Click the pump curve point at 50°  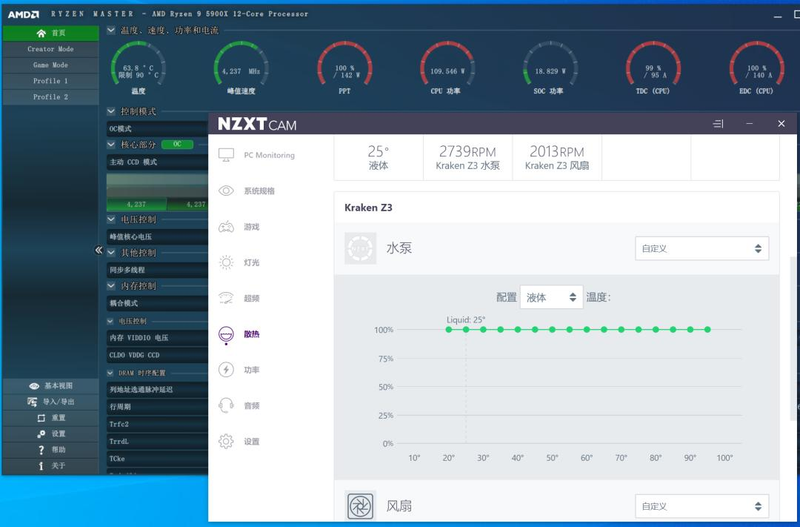tap(551, 329)
